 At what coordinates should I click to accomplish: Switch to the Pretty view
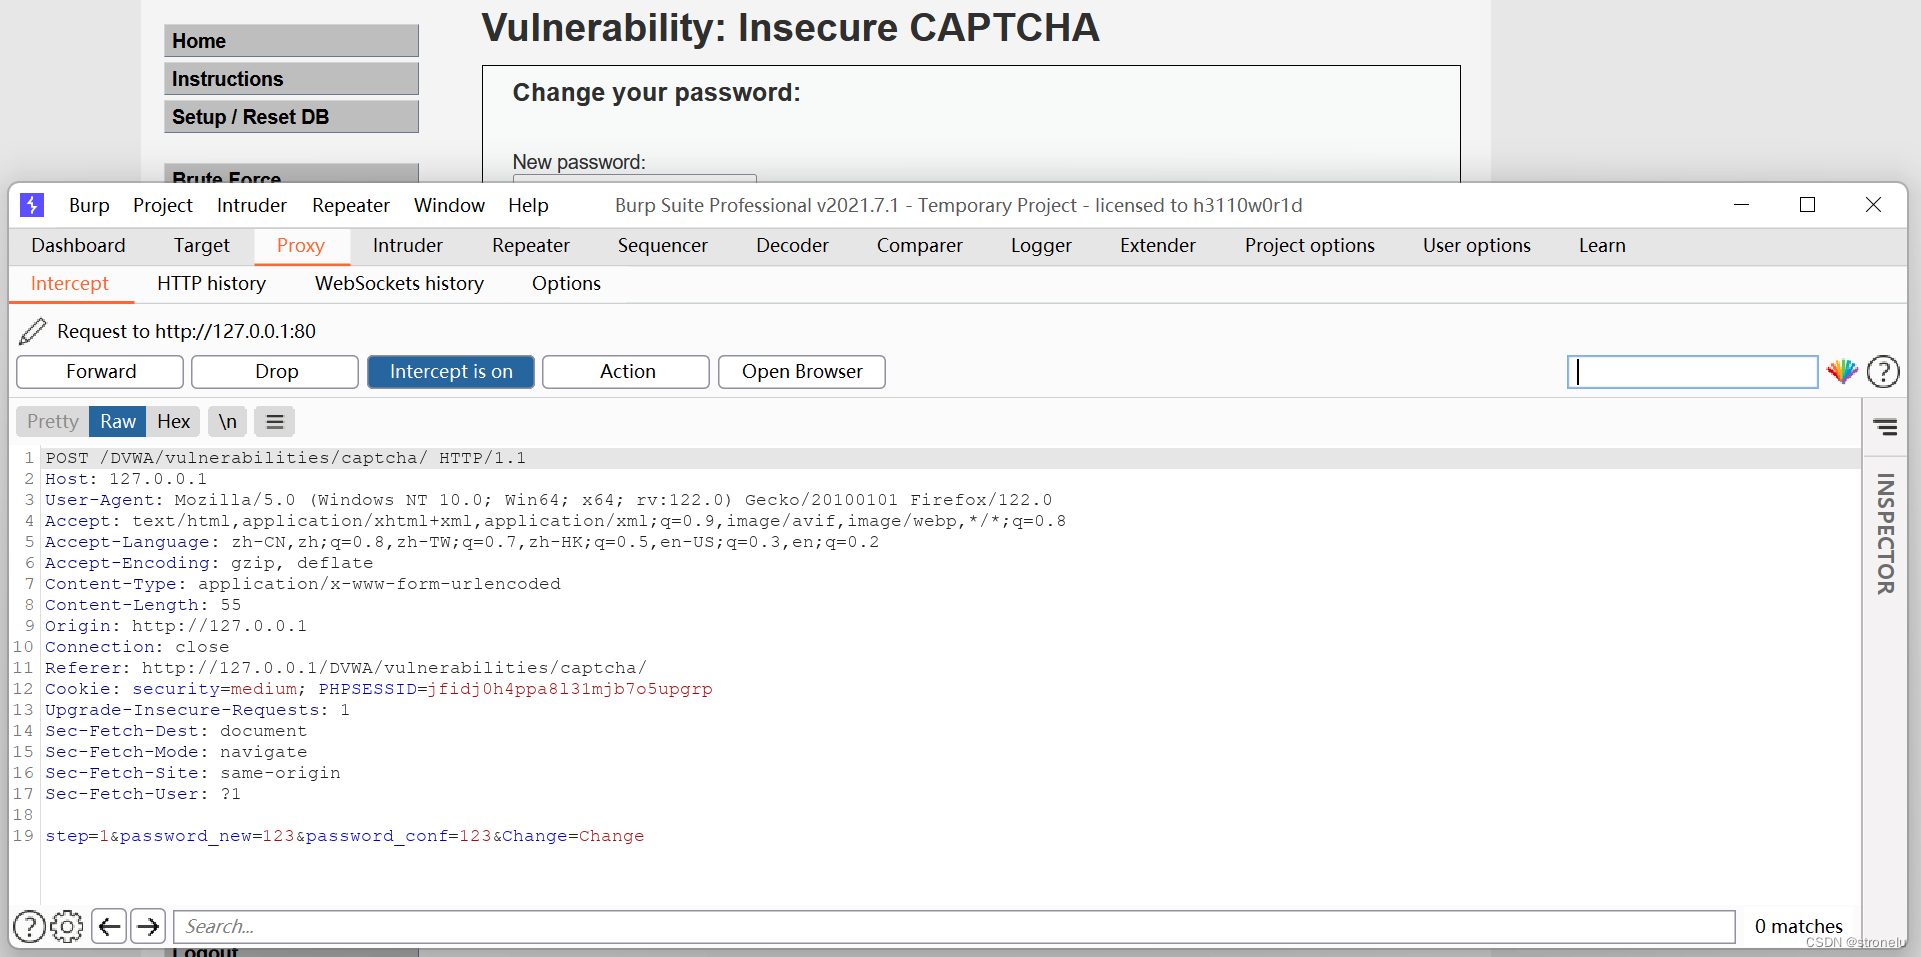53,422
